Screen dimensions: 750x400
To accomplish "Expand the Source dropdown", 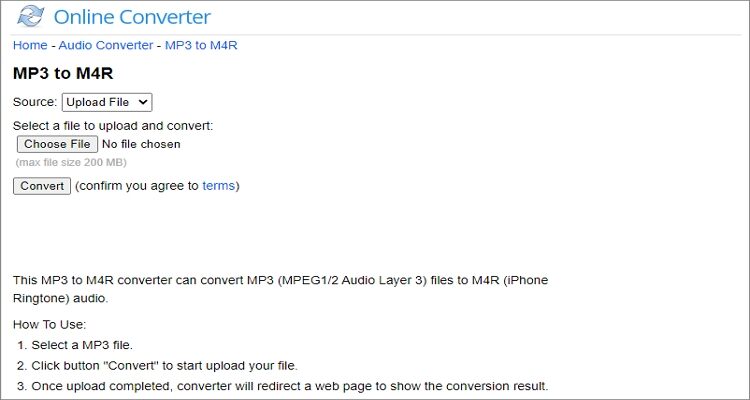I will [x=107, y=101].
